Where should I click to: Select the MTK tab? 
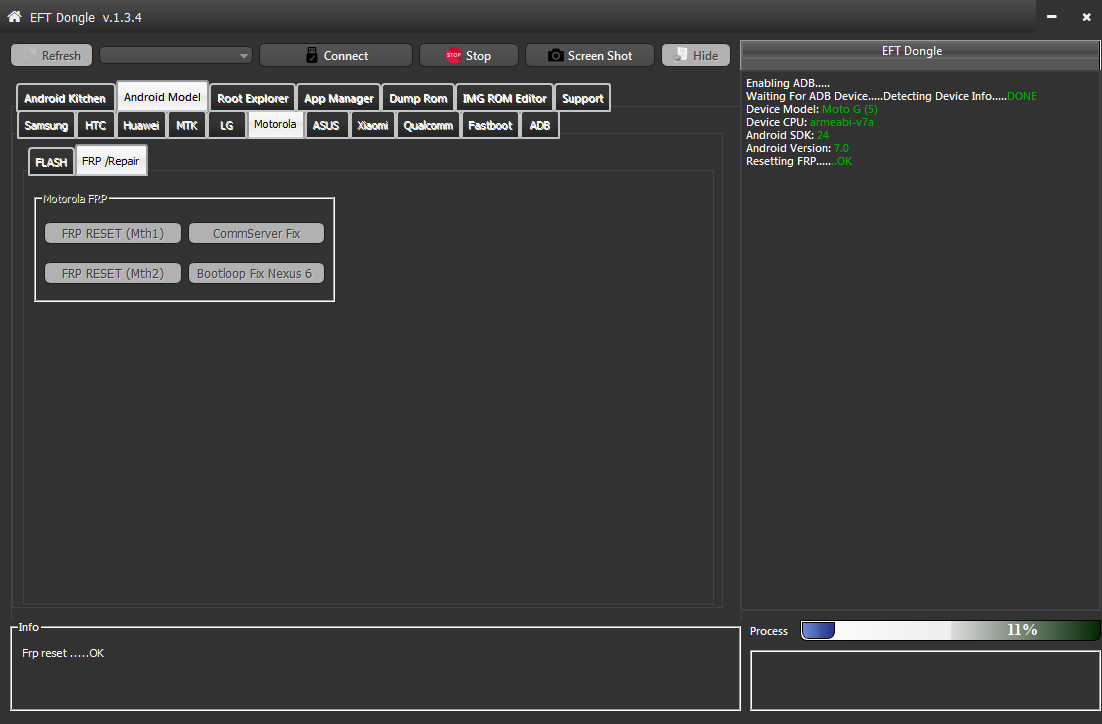[x=187, y=125]
